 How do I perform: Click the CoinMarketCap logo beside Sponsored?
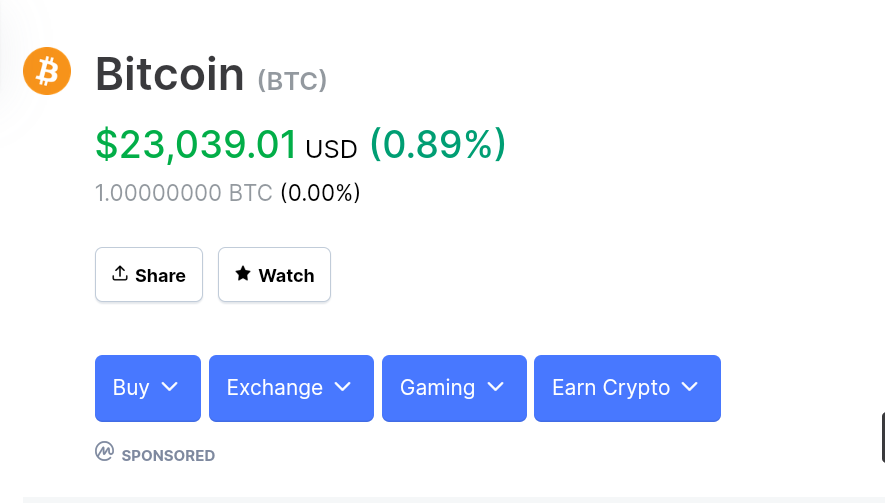(x=104, y=452)
